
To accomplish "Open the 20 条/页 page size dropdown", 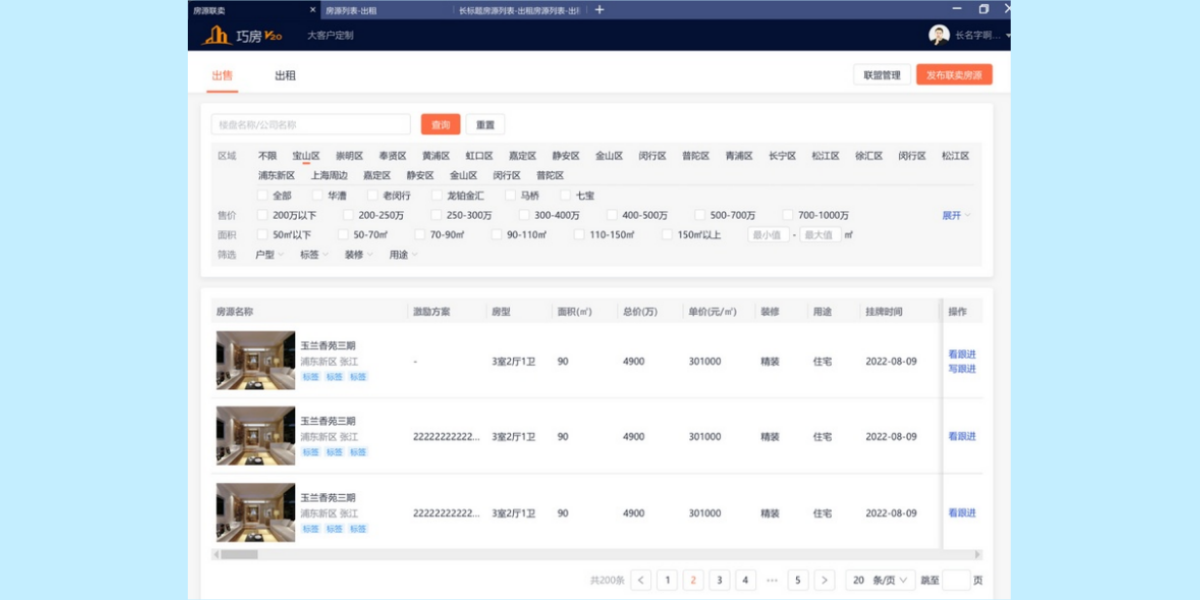I will tap(880, 580).
